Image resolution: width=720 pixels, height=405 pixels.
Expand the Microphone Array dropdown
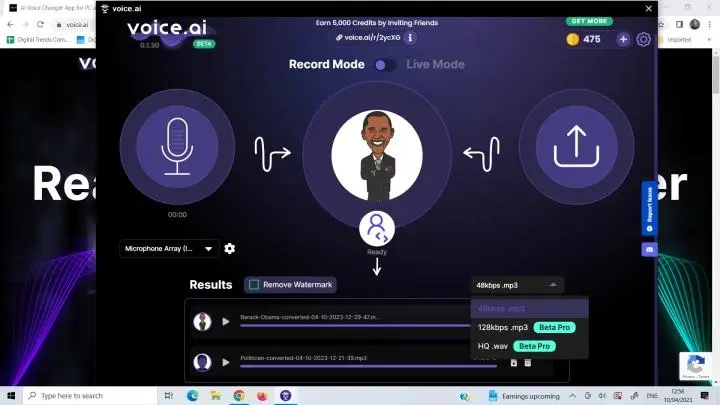pos(169,248)
